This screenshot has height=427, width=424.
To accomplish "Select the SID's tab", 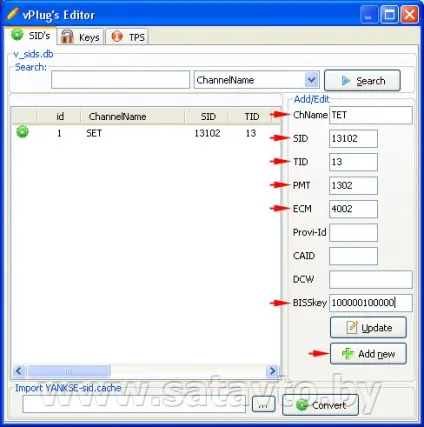I will (x=31, y=35).
